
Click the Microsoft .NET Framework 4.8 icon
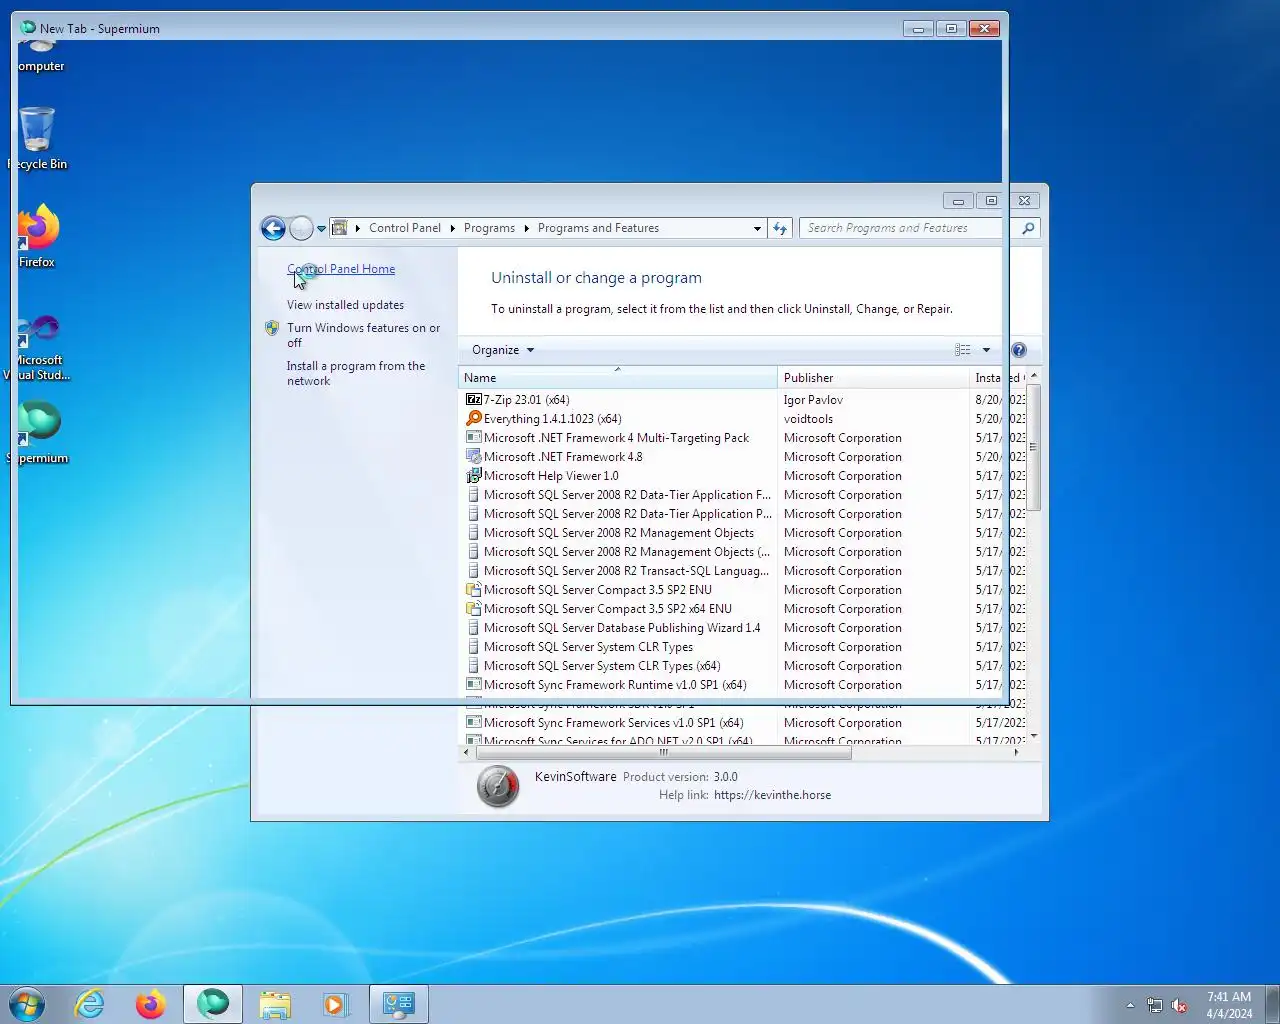pos(474,456)
